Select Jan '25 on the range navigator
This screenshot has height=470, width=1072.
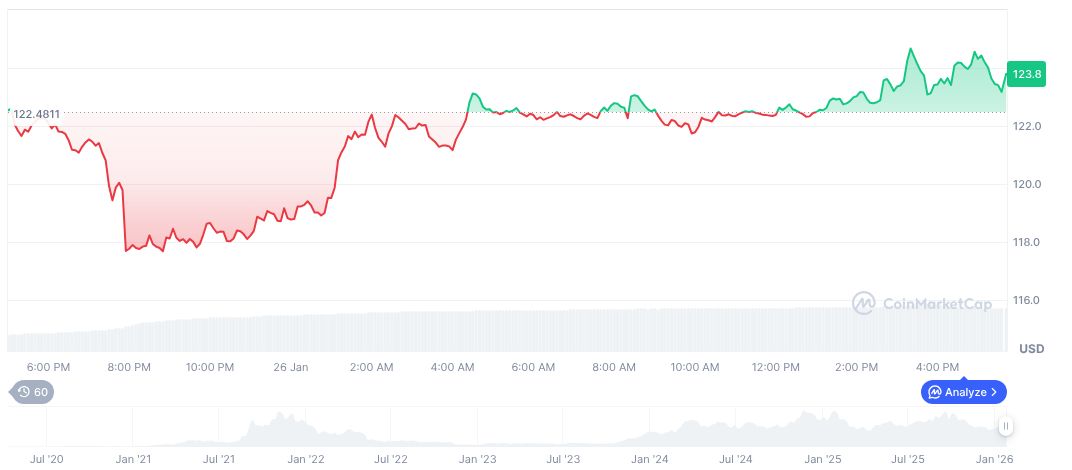824,459
